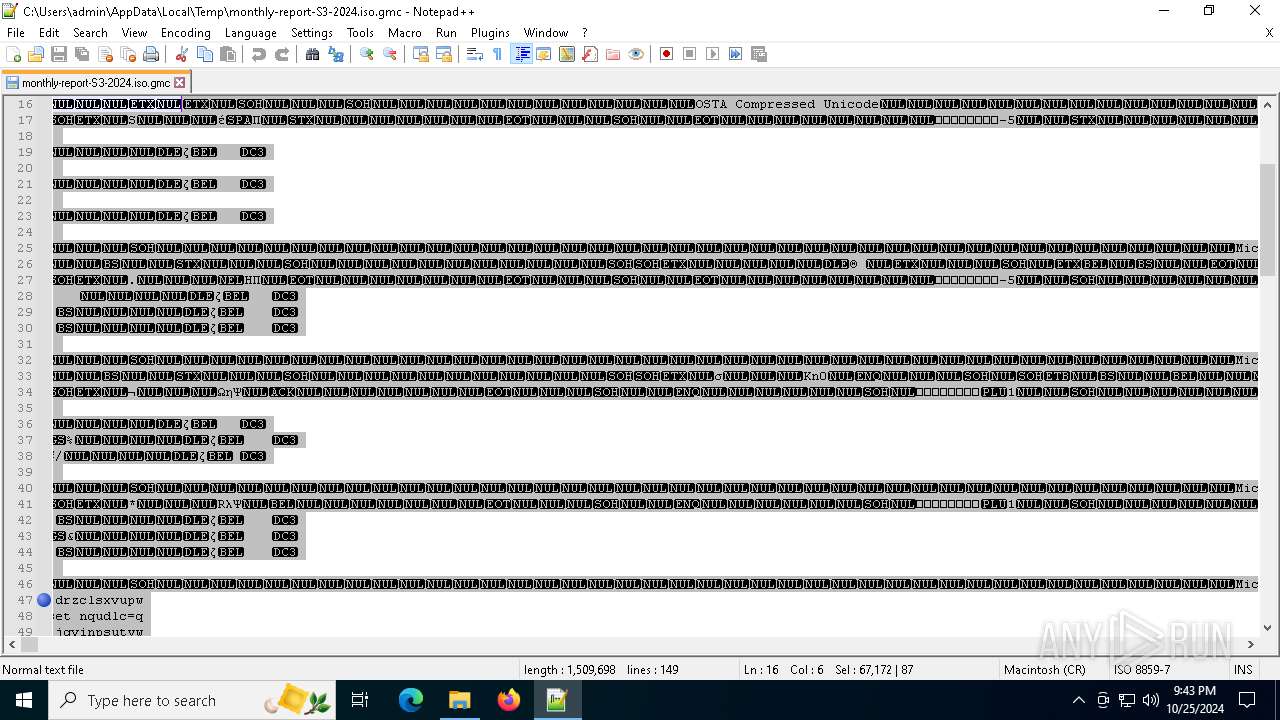Toggle the indent guide icon
Screen dimensions: 1280x720
[x=521, y=54]
